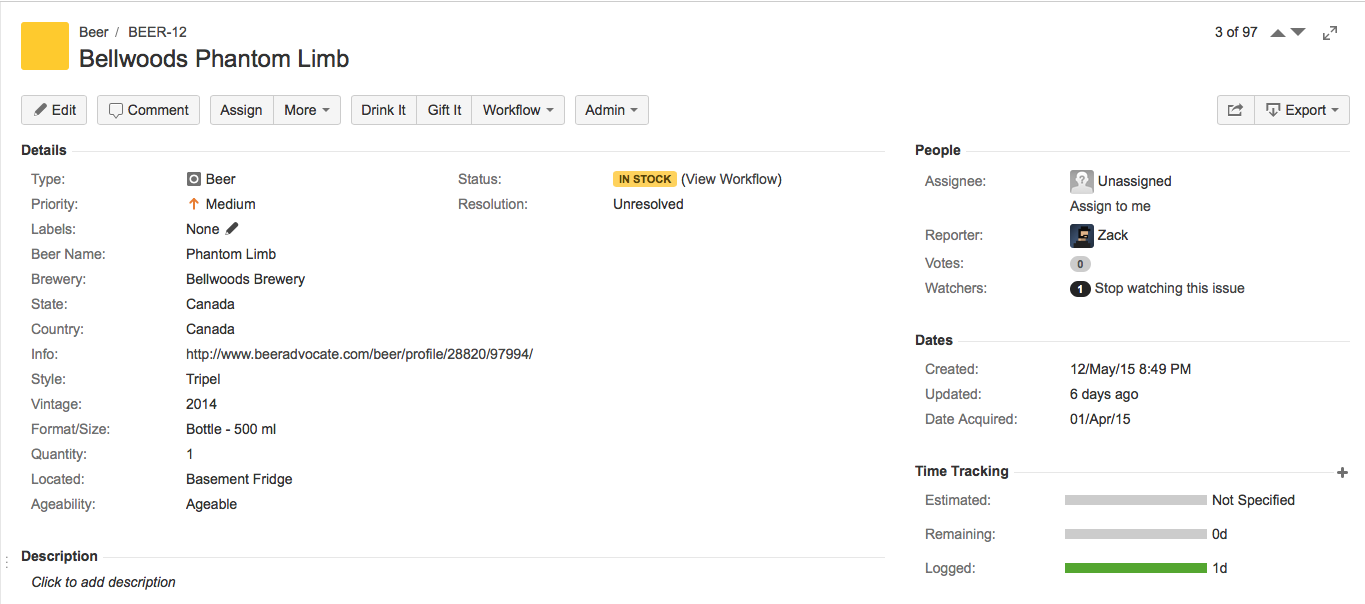Click the Basement Fridge location value
The image size is (1365, 604).
(239, 479)
